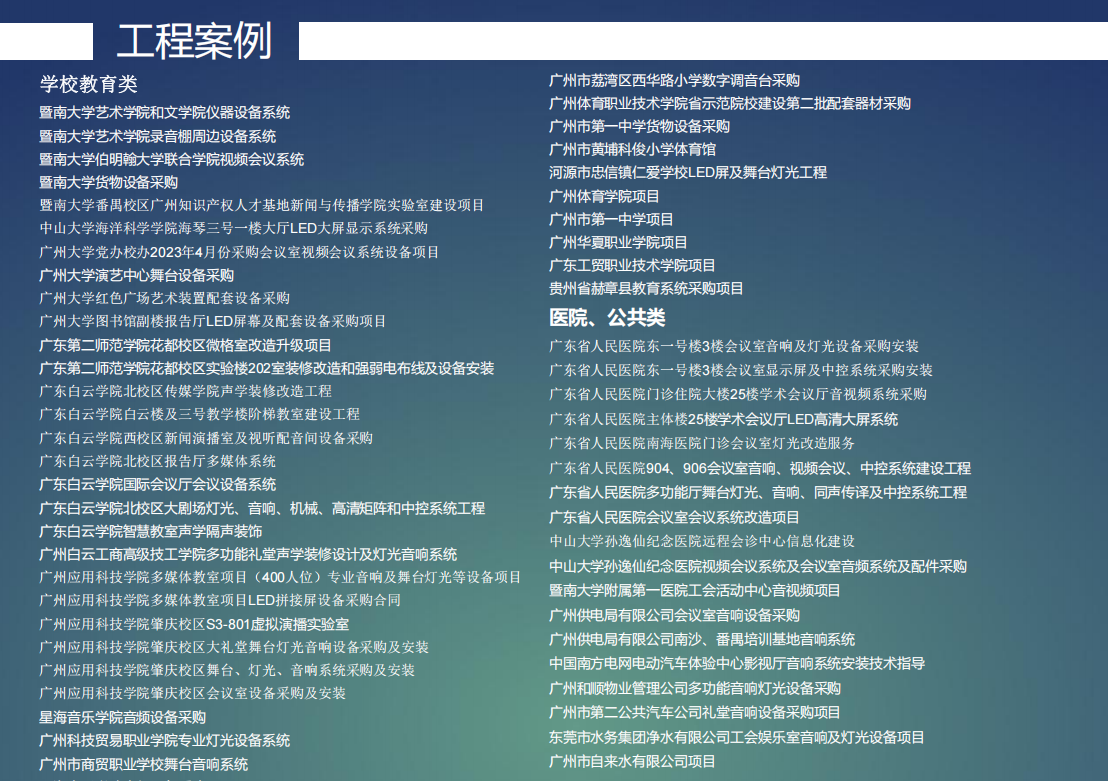
Task: Click "暨南大学附属第一医院工会活动中心音视频项目"
Action: (x=695, y=591)
